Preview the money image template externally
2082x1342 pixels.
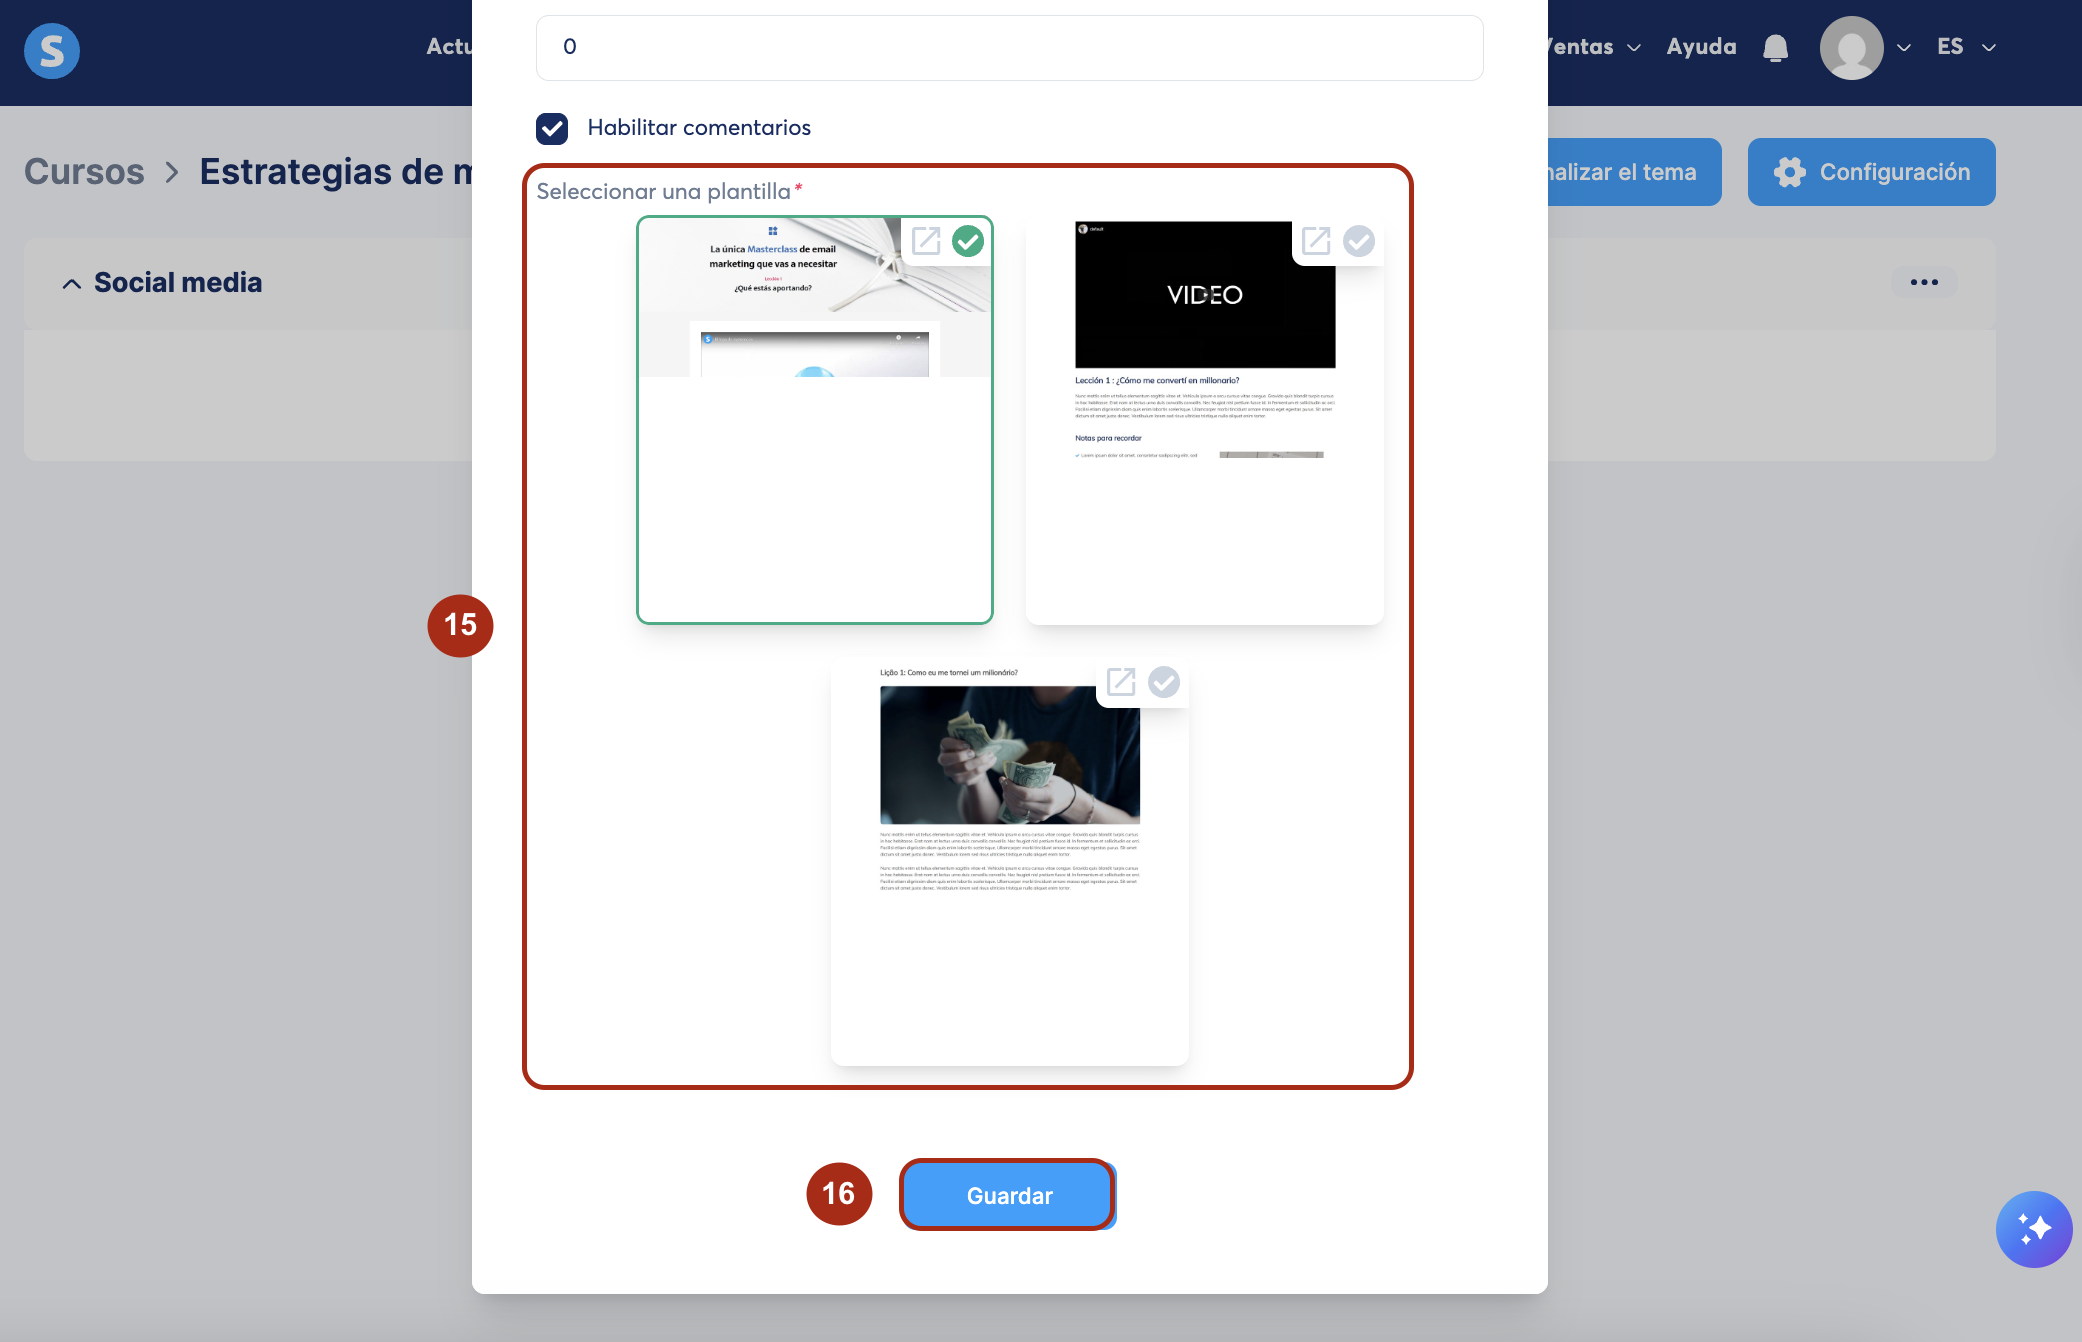[x=1121, y=682]
